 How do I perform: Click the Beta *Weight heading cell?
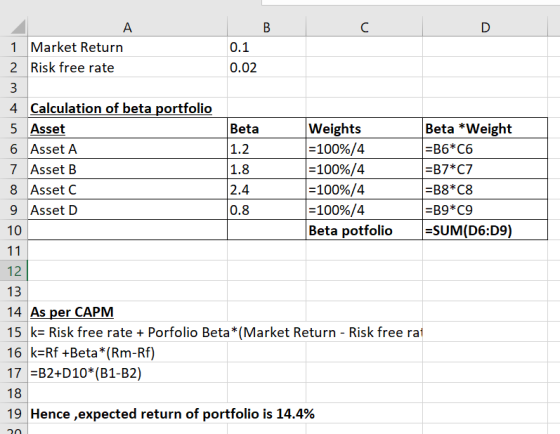pyautogui.click(x=485, y=129)
